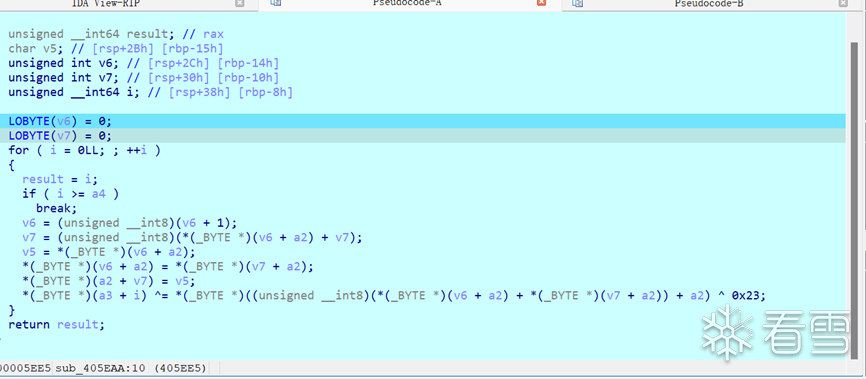Click the opening brace of the for loop
This screenshot has height=379, width=866.
click(x=12, y=165)
